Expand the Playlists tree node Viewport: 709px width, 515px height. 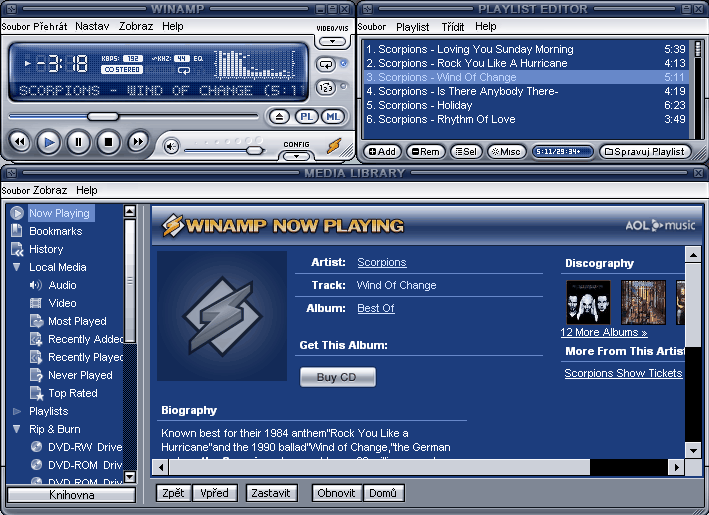(17, 411)
